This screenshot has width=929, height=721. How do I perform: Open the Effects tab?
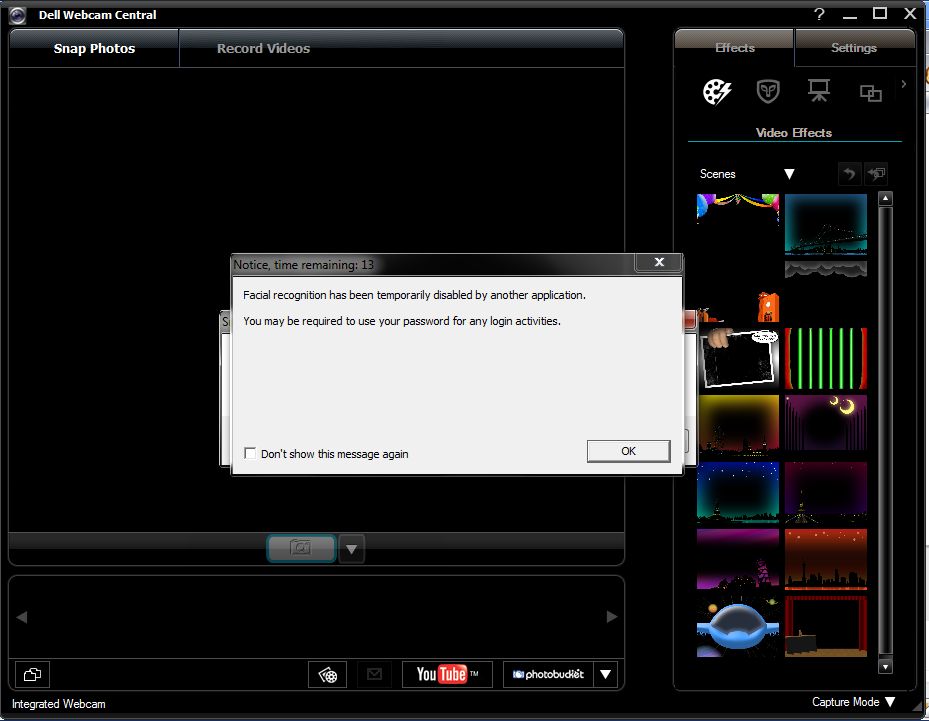pyautogui.click(x=735, y=48)
